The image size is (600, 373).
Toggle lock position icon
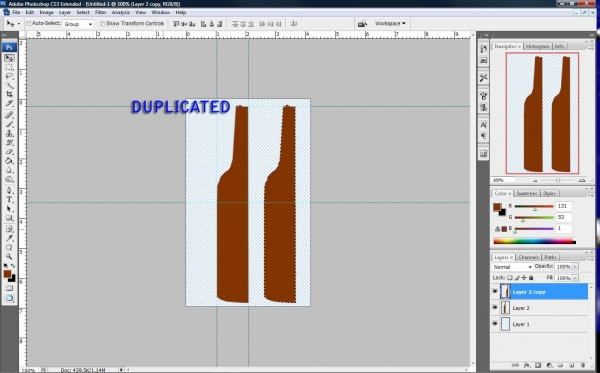(x=524, y=278)
